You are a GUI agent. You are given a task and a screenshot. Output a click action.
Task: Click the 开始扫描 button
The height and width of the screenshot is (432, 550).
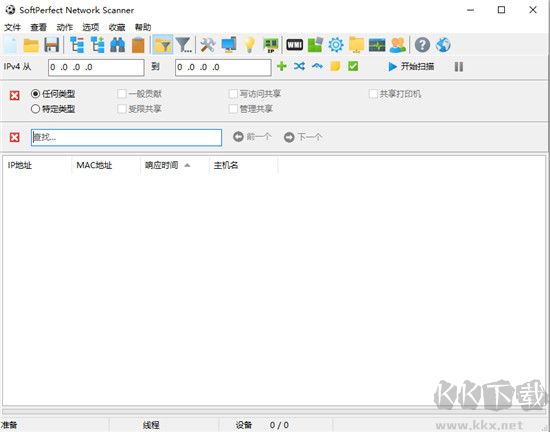(411, 66)
